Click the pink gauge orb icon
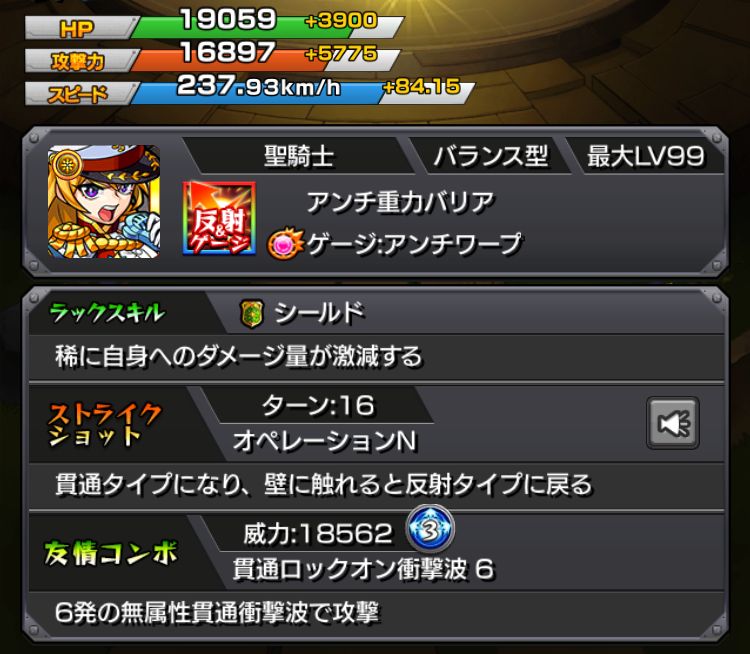This screenshot has height=654, width=750. click(285, 245)
